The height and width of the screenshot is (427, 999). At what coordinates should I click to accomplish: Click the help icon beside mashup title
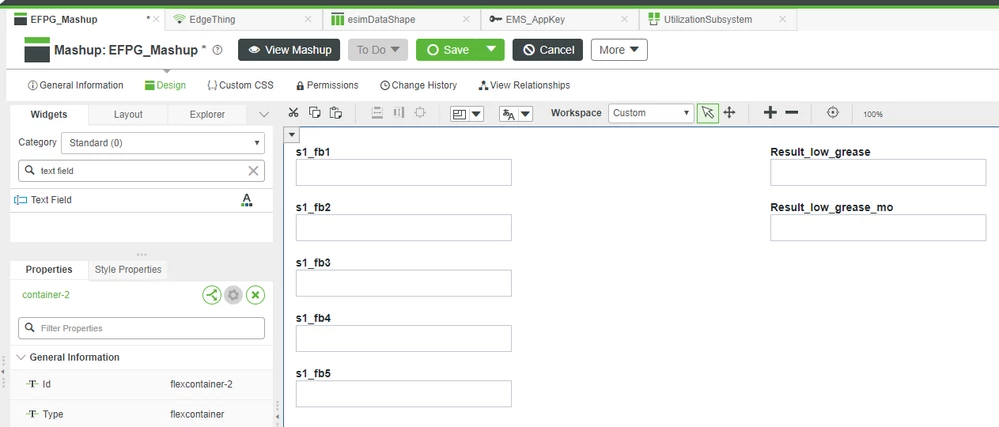click(217, 50)
